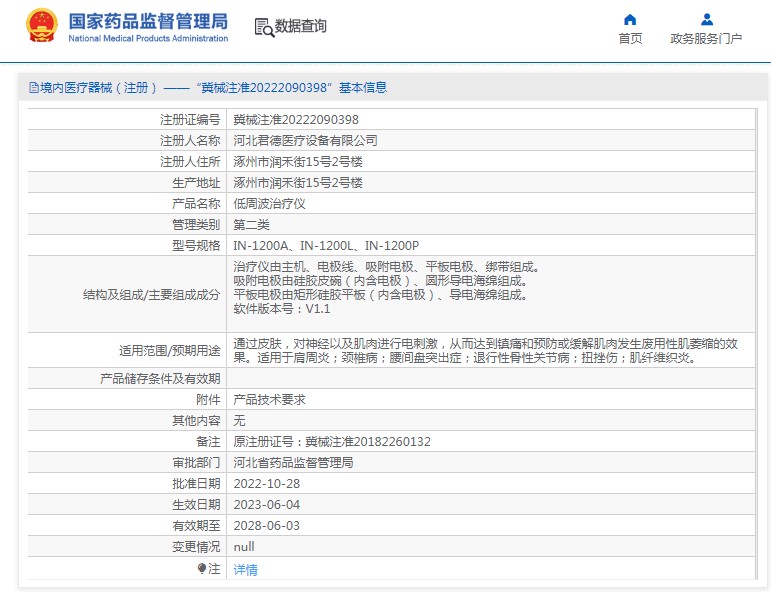Viewport: 771px width, 592px height.
Task: Go to 政务服务门户 navigation item
Action: pos(706,39)
